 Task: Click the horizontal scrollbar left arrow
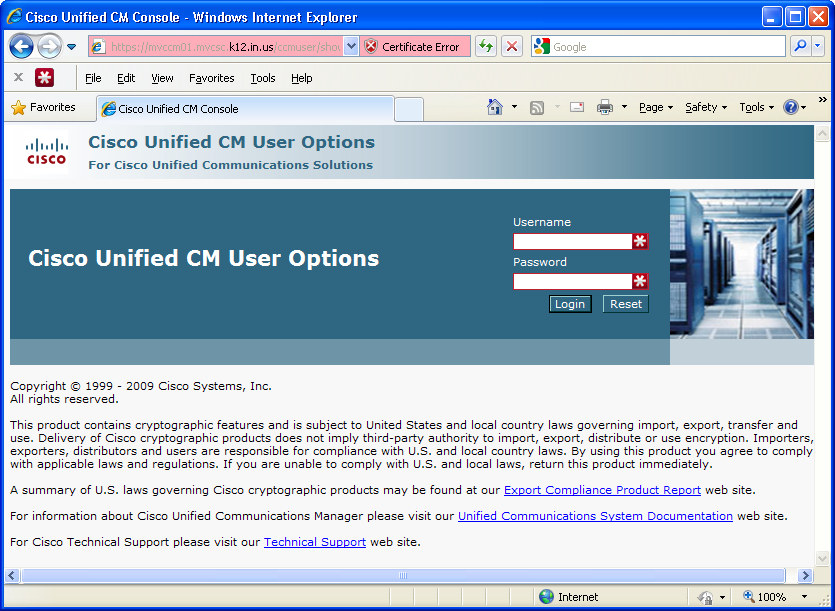[x=13, y=575]
